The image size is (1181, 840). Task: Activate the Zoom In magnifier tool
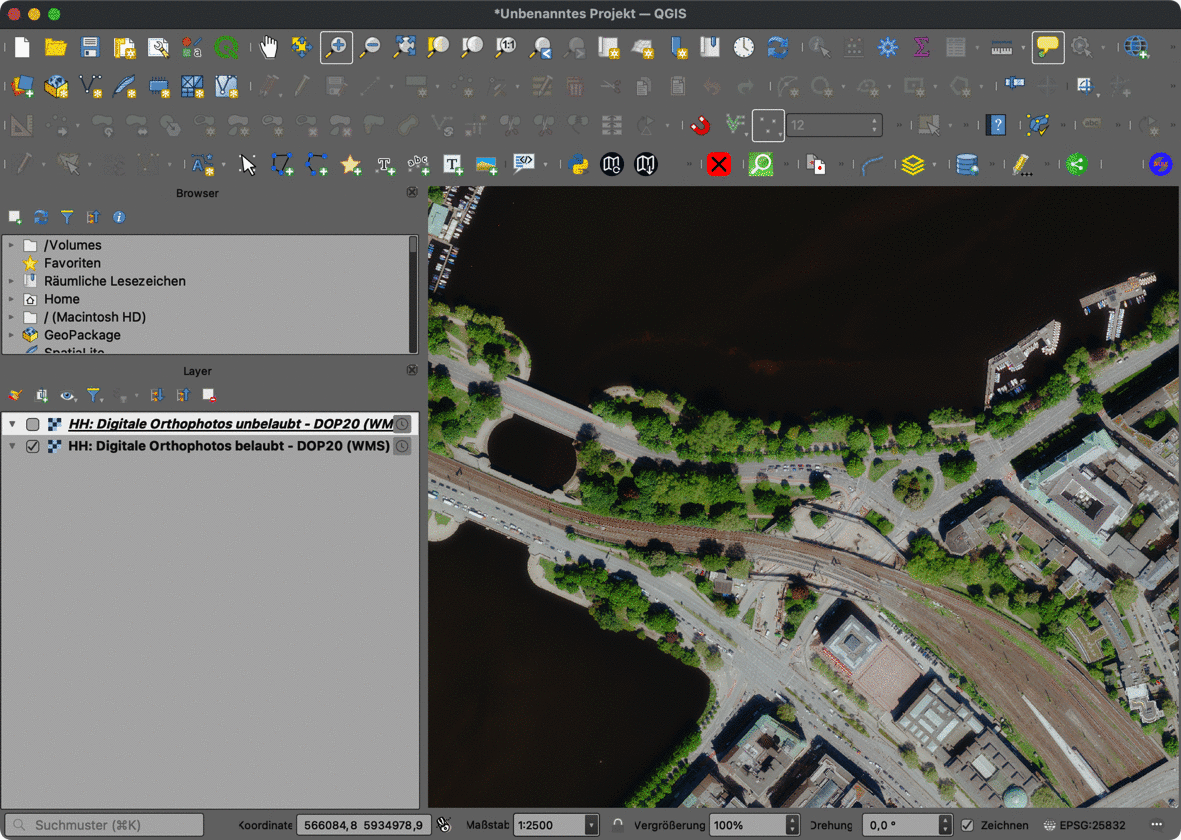click(336, 47)
